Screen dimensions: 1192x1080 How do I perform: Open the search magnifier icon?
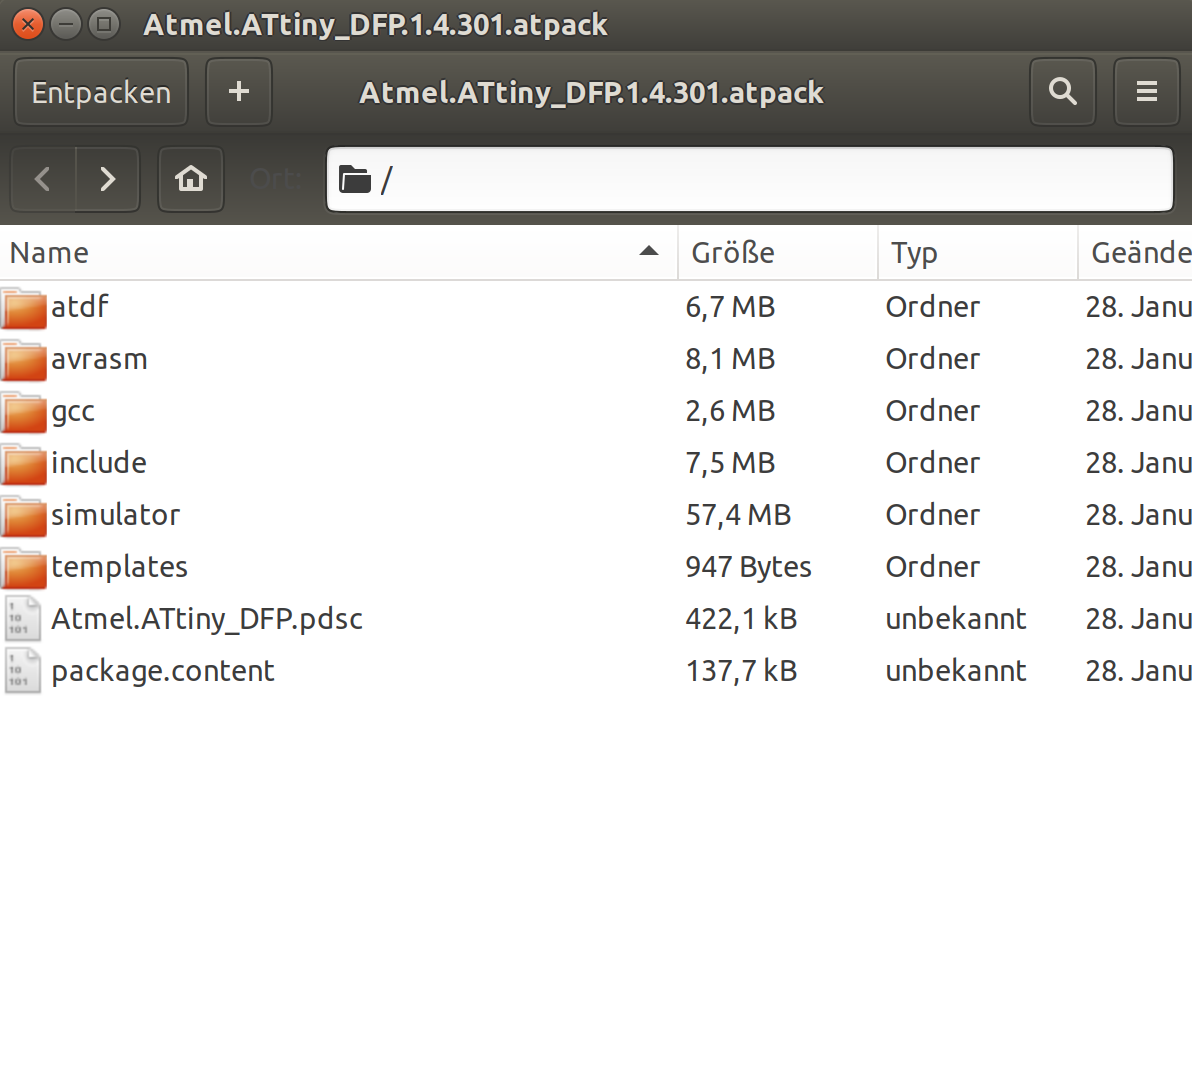tap(1063, 92)
